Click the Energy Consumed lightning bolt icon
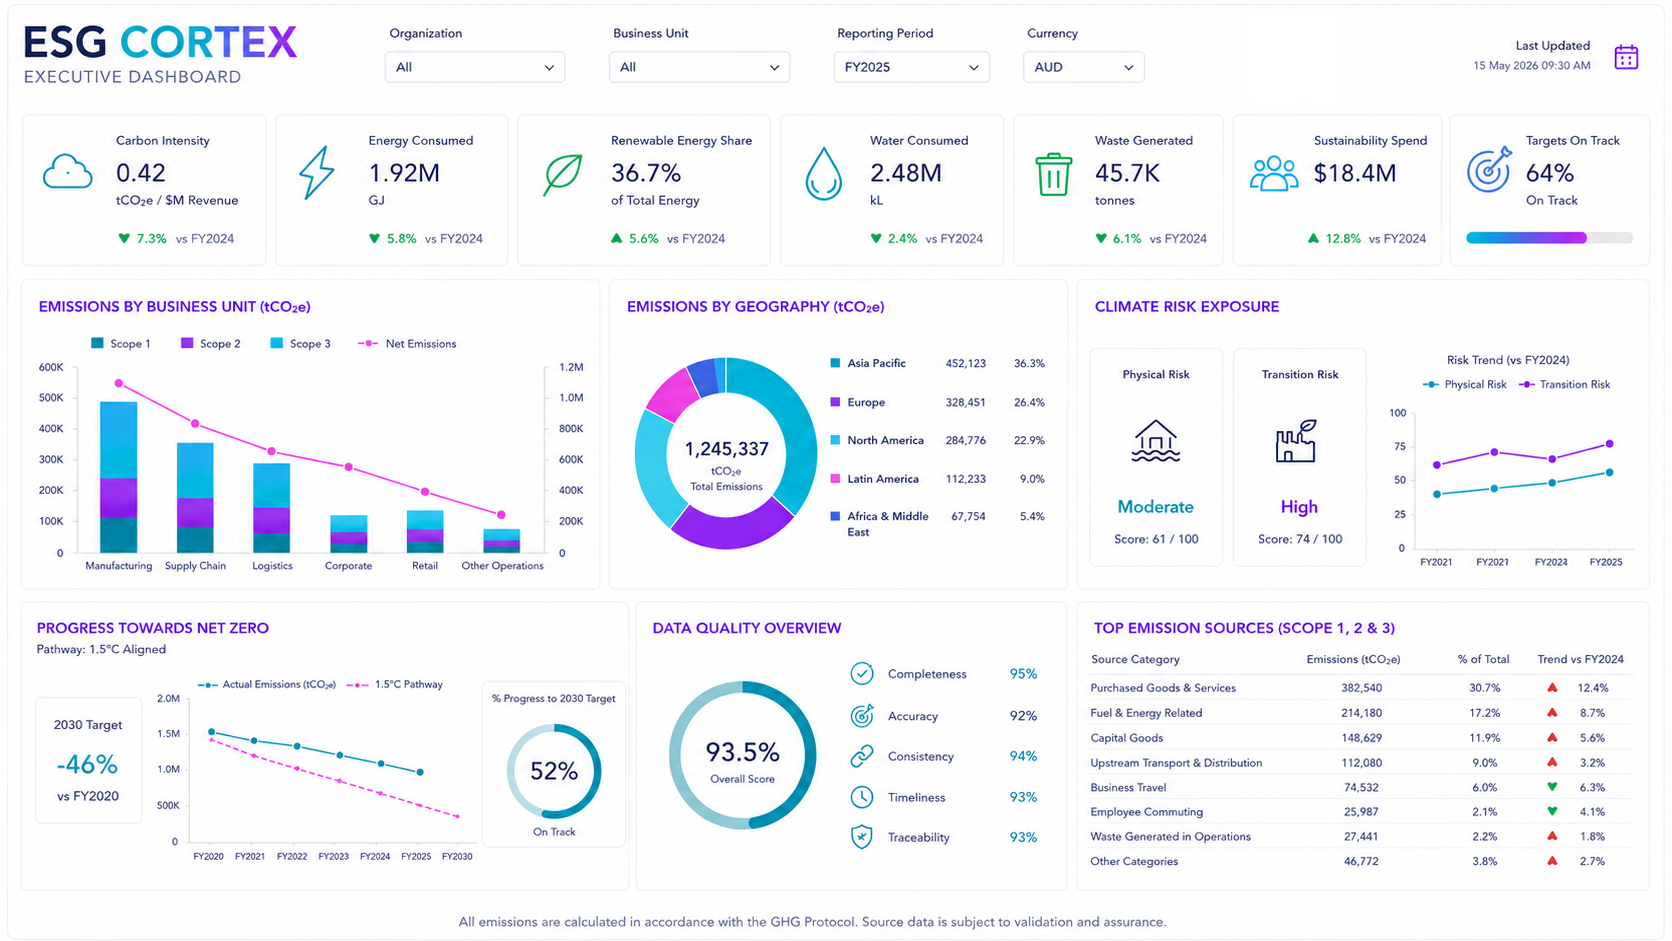The width and height of the screenshot is (1672, 941). point(317,172)
